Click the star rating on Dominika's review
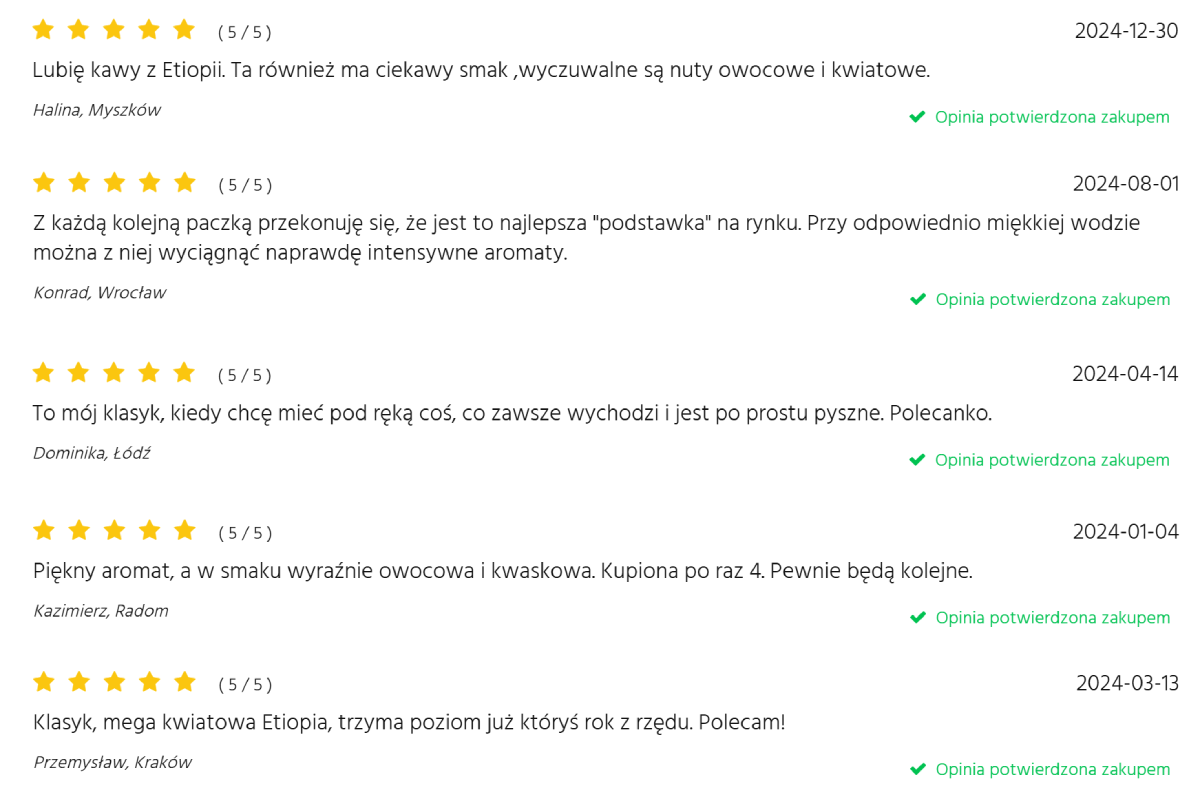Image resolution: width=1200 pixels, height=797 pixels. pos(113,373)
